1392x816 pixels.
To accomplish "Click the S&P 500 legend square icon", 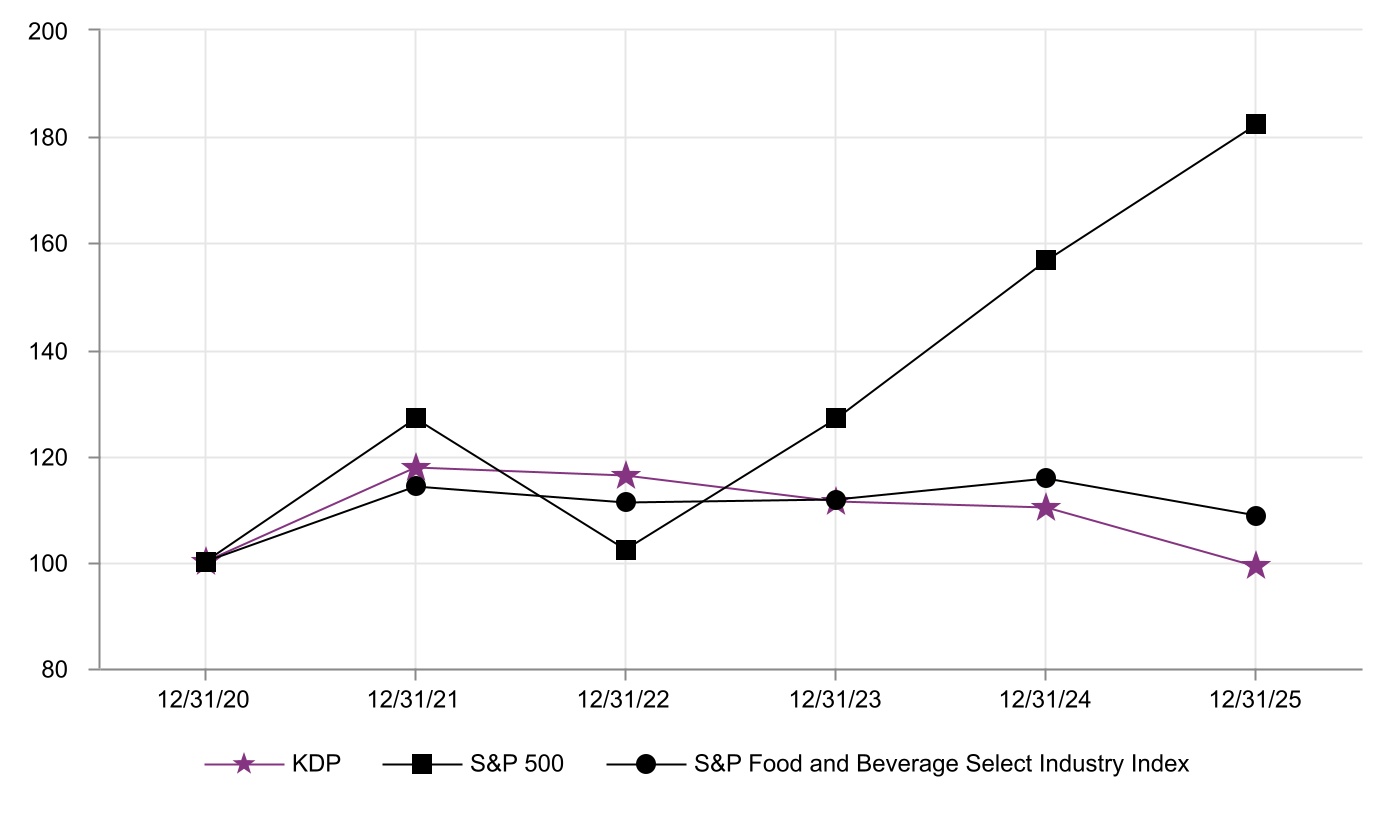I will (x=421, y=765).
